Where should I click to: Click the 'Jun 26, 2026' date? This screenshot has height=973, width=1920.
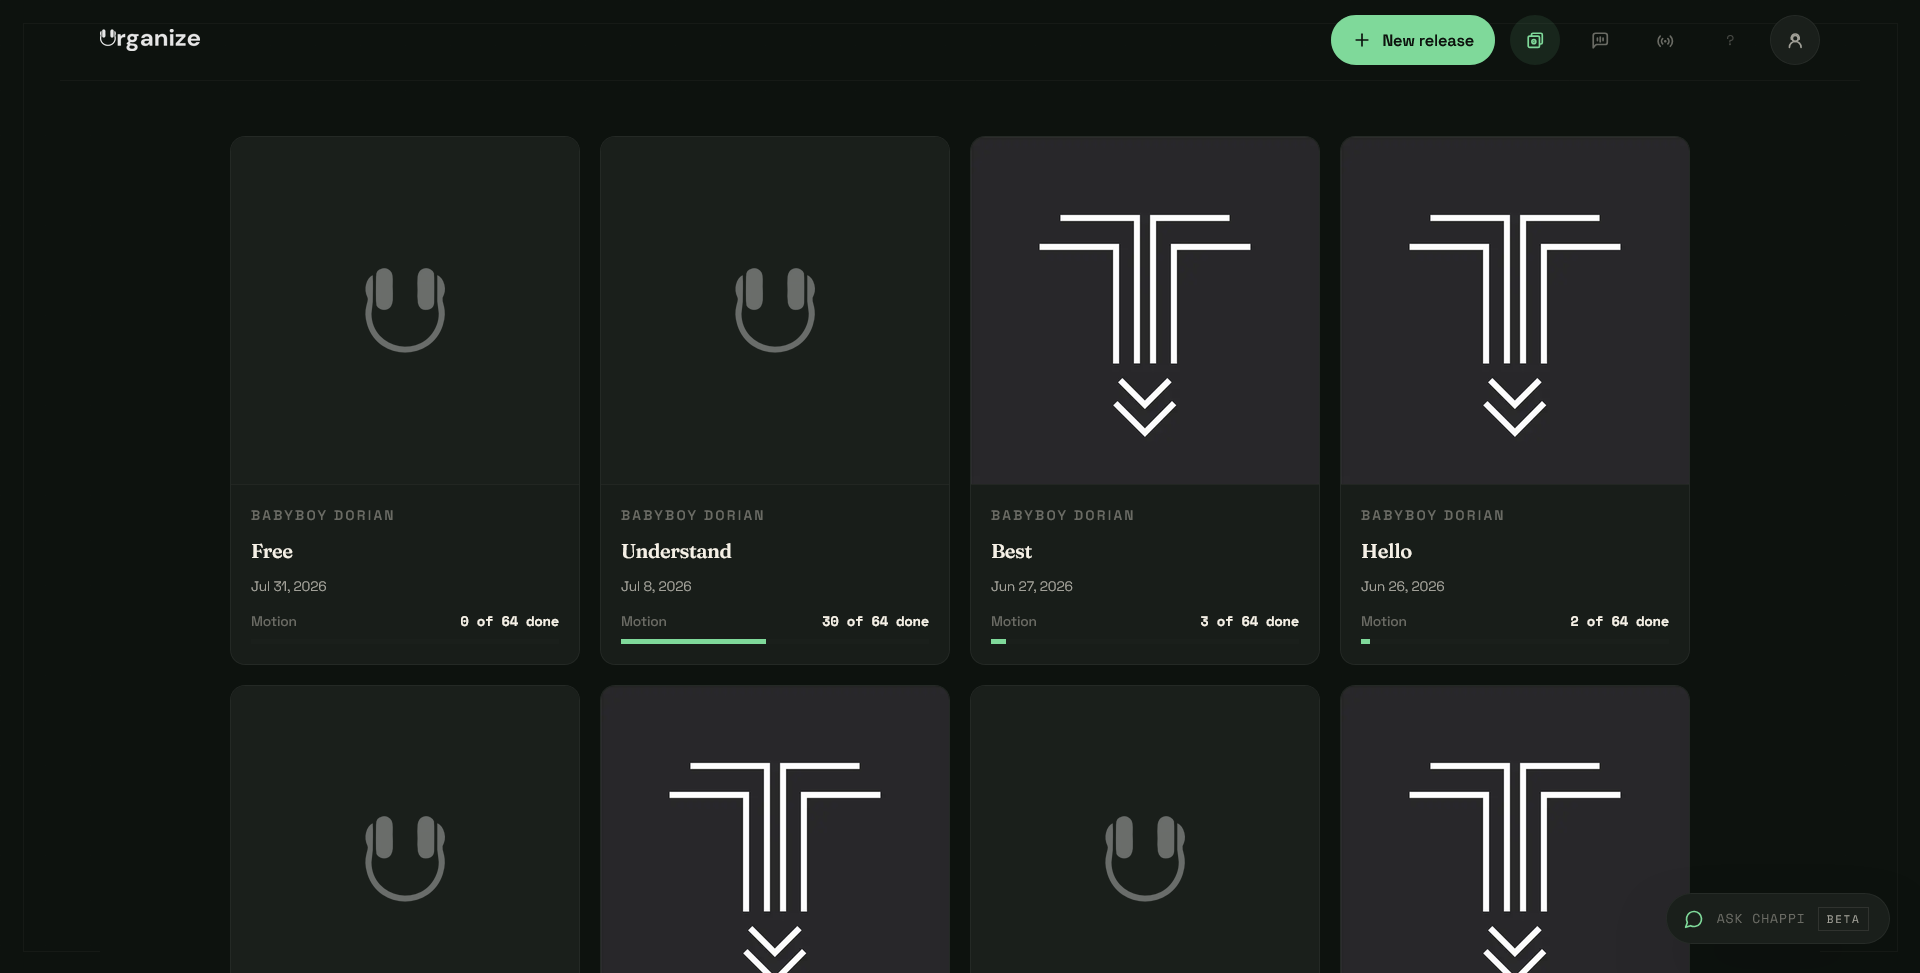pyautogui.click(x=1403, y=586)
